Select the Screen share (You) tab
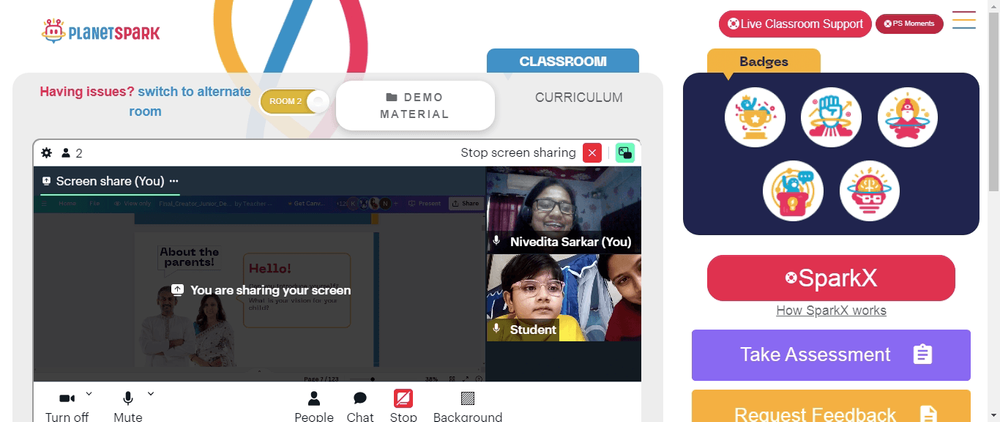The image size is (1000, 422). point(110,181)
